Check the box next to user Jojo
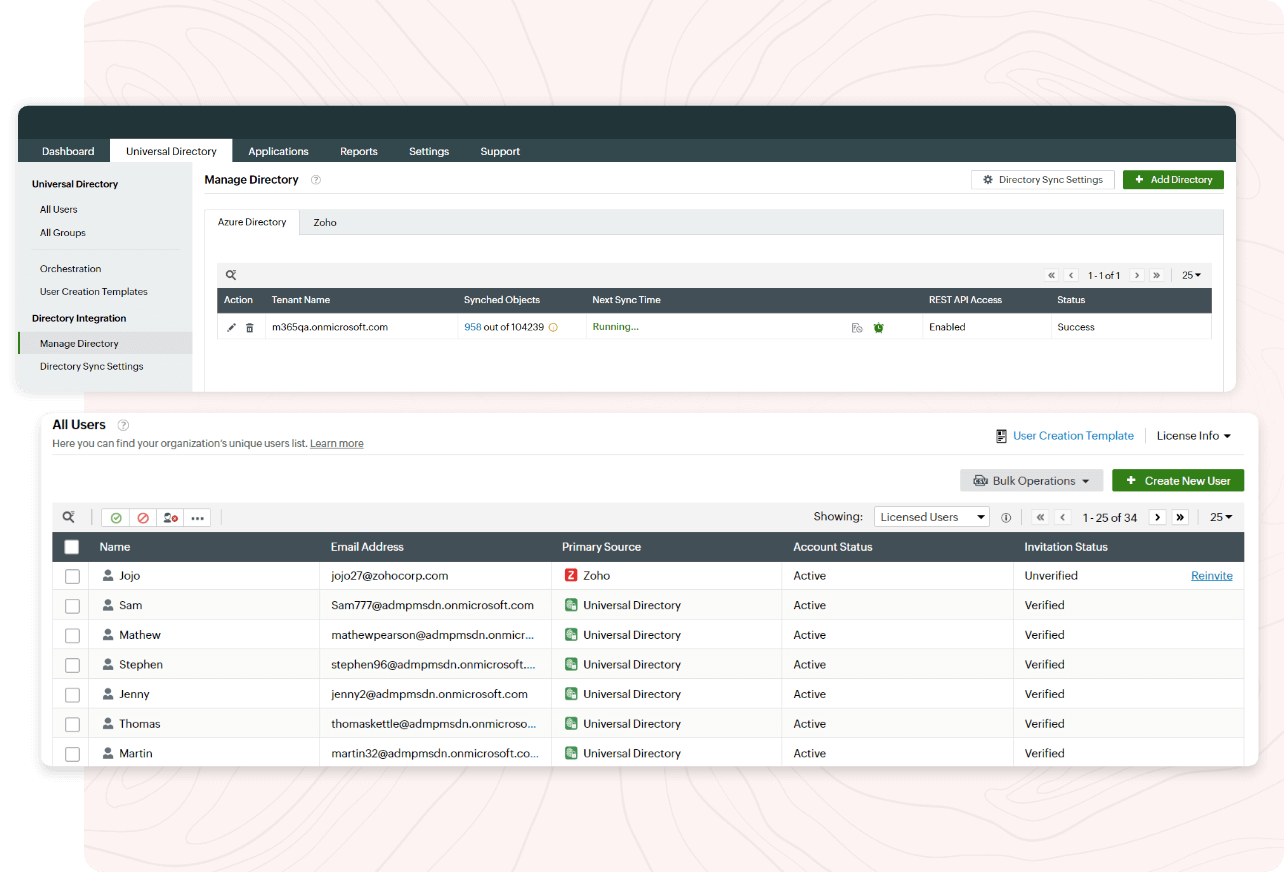 (x=72, y=576)
